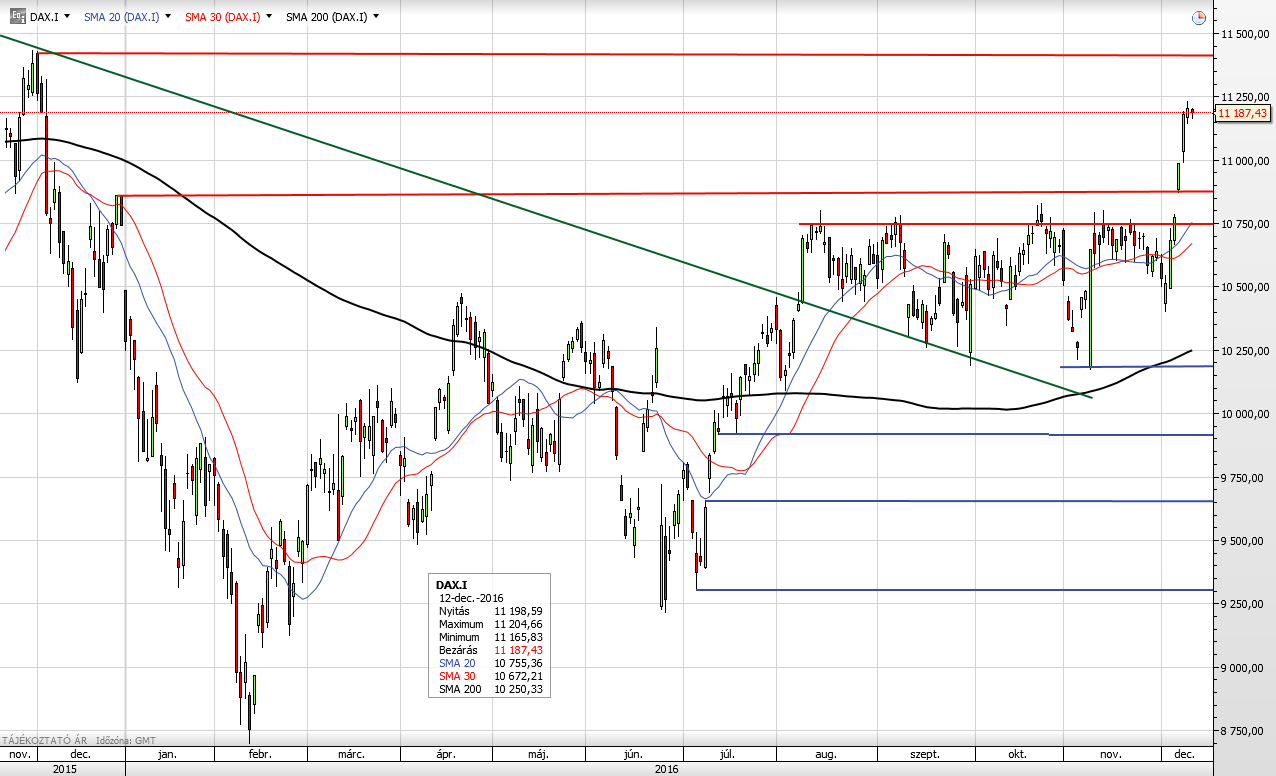Screen dimensions: 1276x776
Task: Click the 9 250,00 price axis label
Action: [x=1246, y=604]
